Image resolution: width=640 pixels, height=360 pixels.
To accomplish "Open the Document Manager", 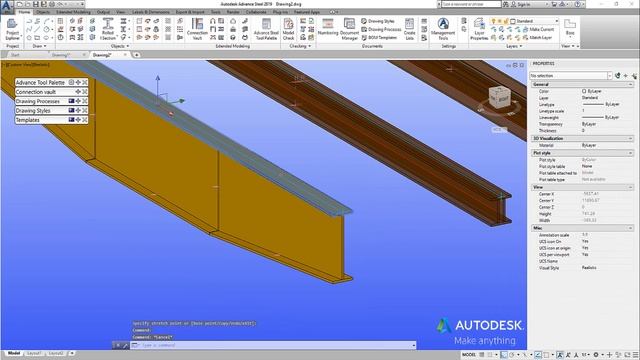I will [349, 29].
